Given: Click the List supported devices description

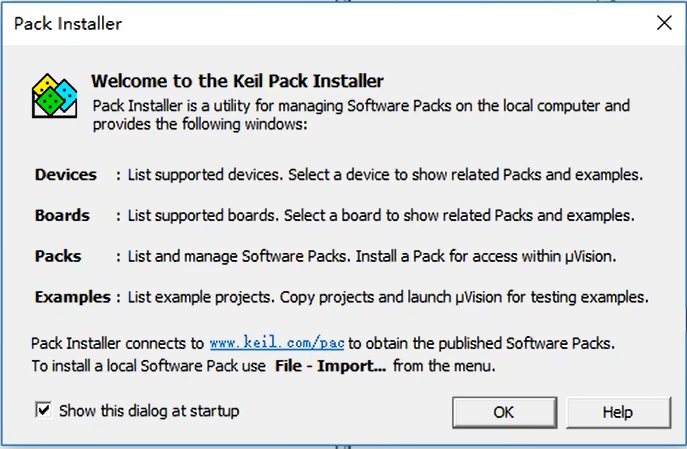Looking at the screenshot, I should pyautogui.click(x=385, y=175).
